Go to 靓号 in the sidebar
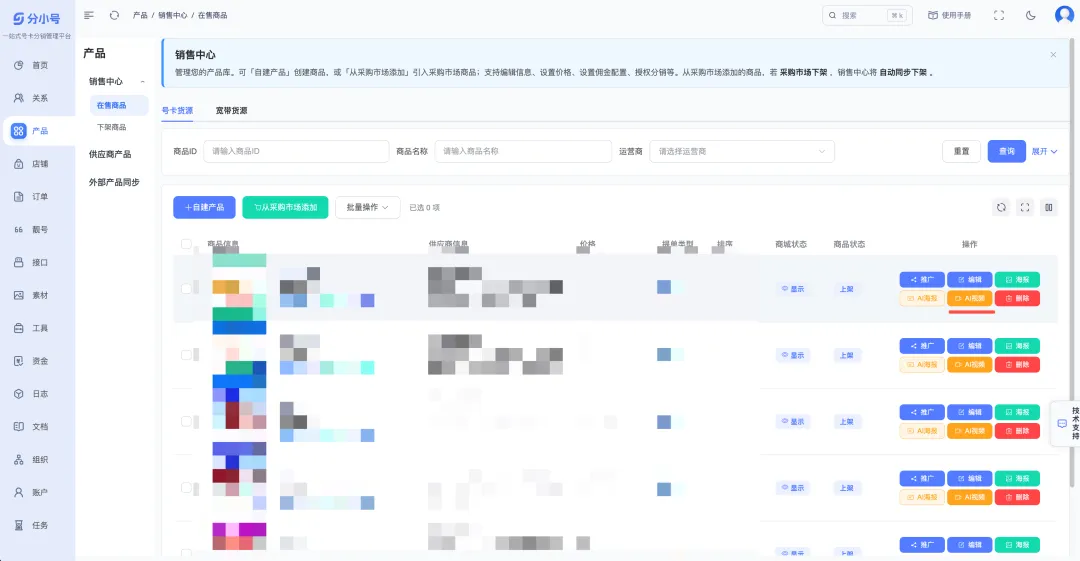The width and height of the screenshot is (1080, 561). (x=38, y=230)
